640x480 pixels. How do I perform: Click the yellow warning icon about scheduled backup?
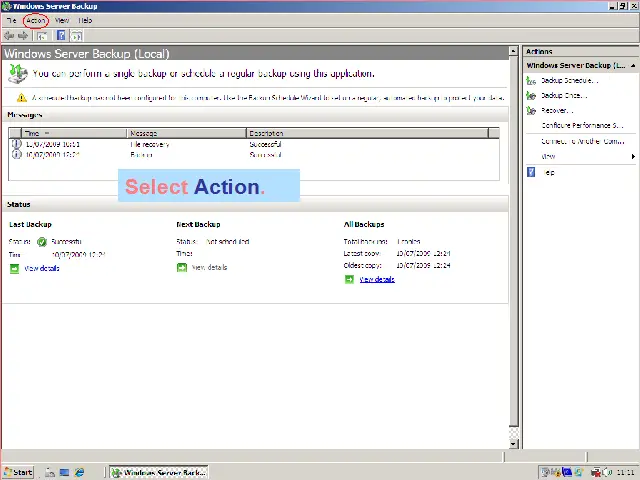[22, 98]
